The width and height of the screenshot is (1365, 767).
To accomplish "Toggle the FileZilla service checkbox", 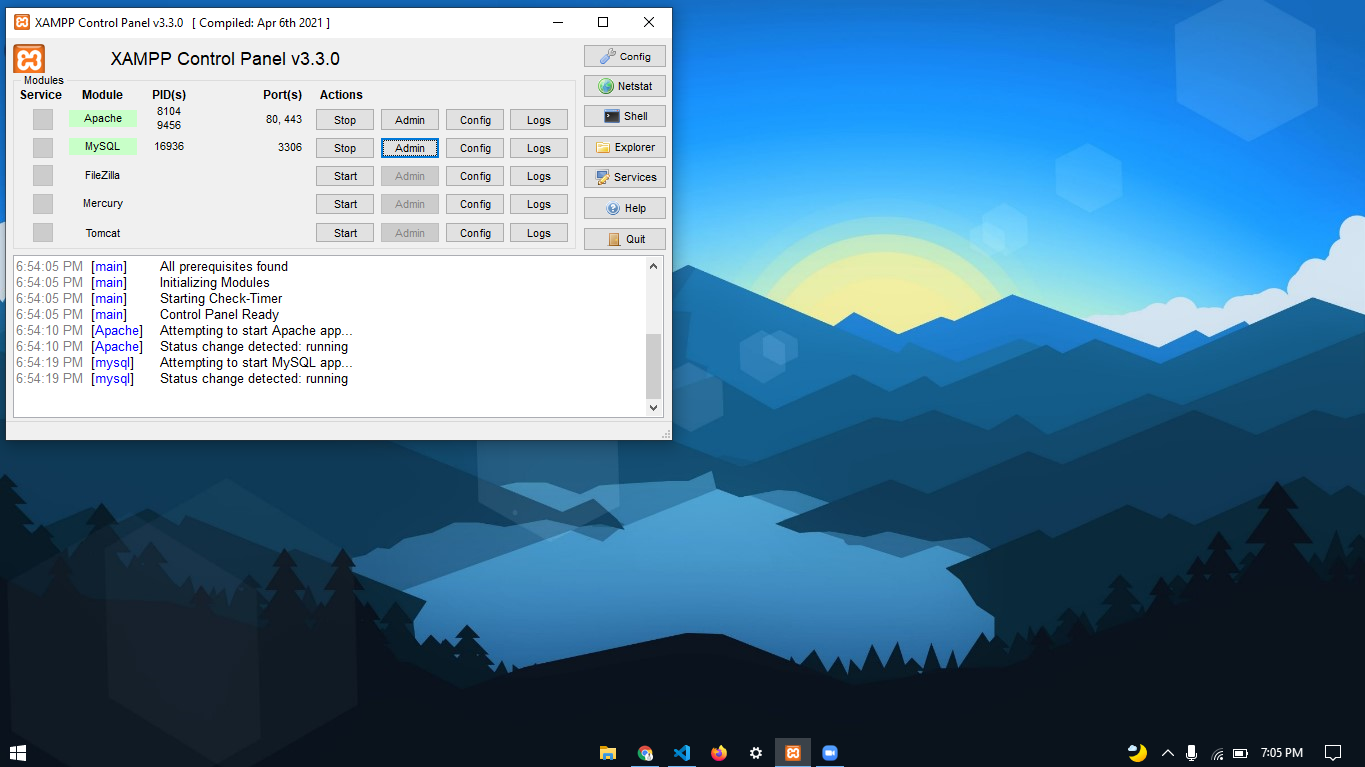I will (x=43, y=176).
